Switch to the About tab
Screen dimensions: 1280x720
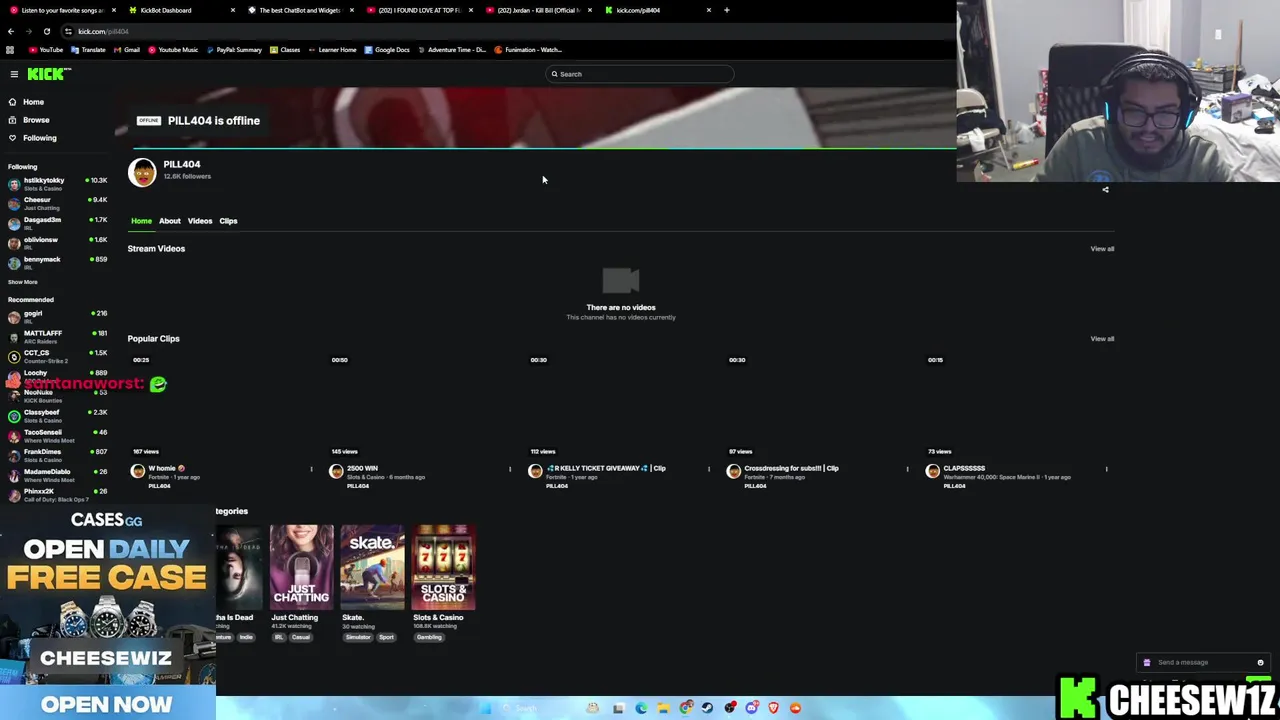click(170, 221)
